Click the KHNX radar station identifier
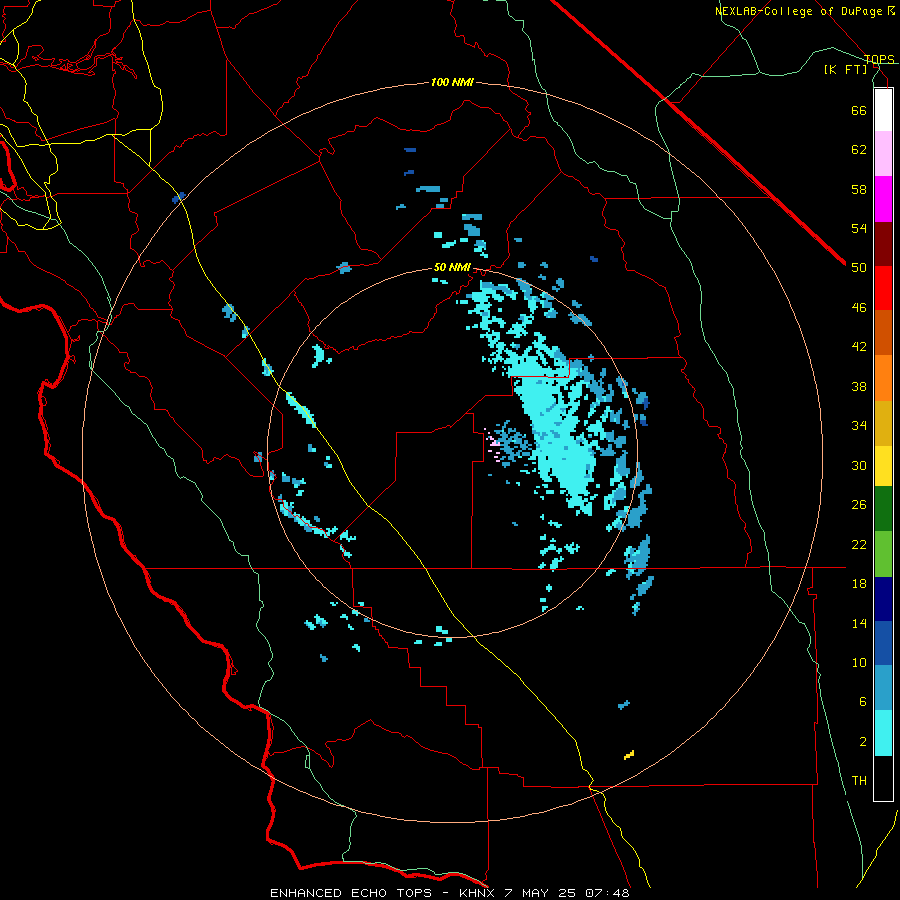This screenshot has height=900, width=900. point(479,893)
